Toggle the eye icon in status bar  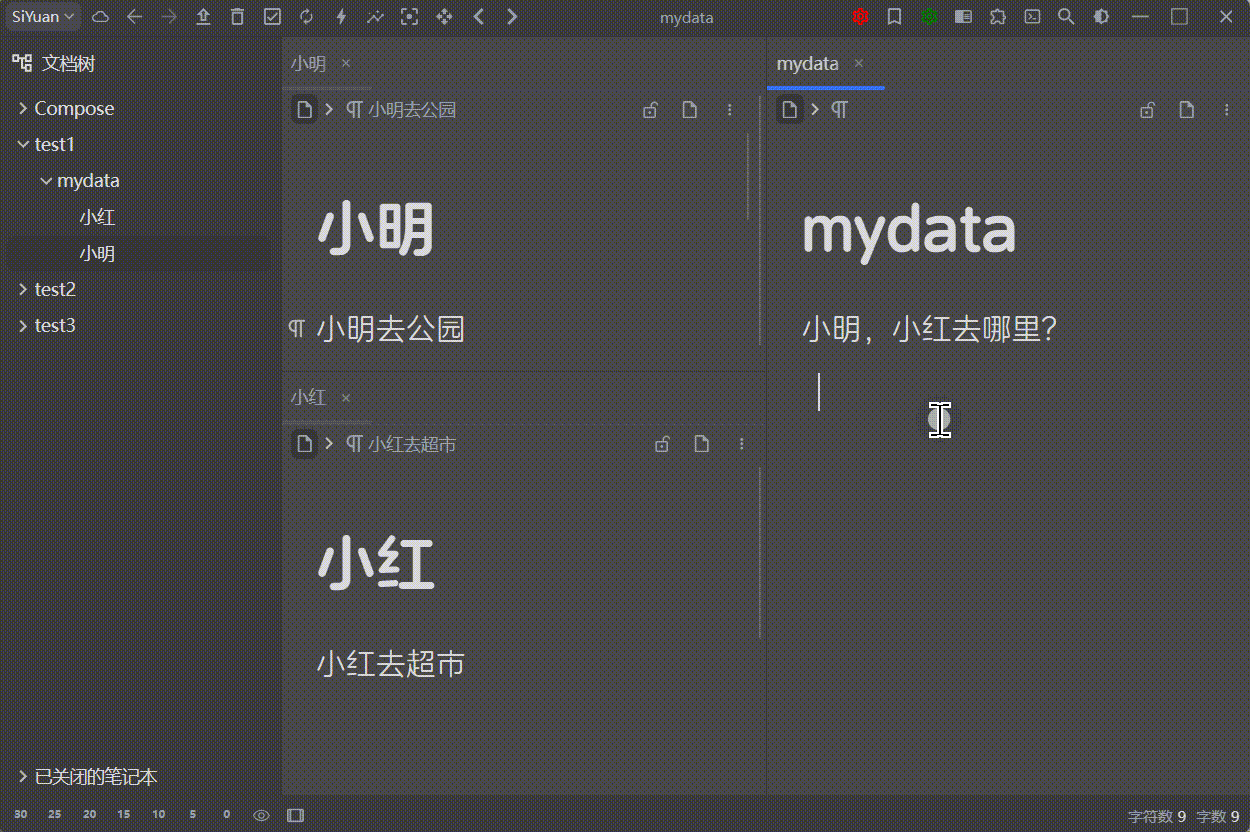point(261,815)
